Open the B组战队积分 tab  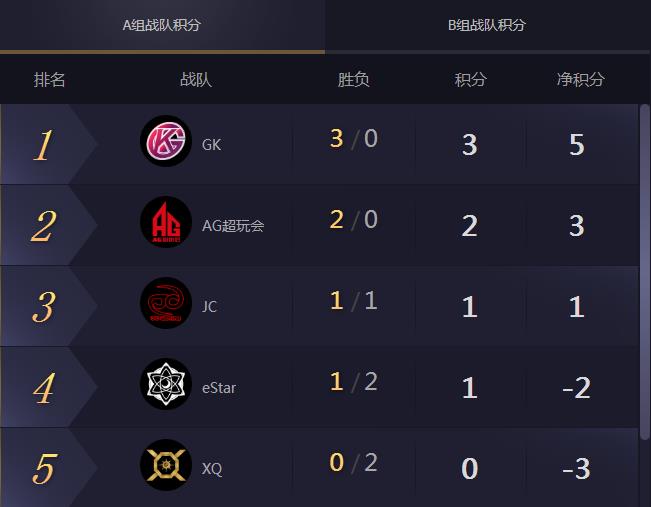pyautogui.click(x=487, y=25)
